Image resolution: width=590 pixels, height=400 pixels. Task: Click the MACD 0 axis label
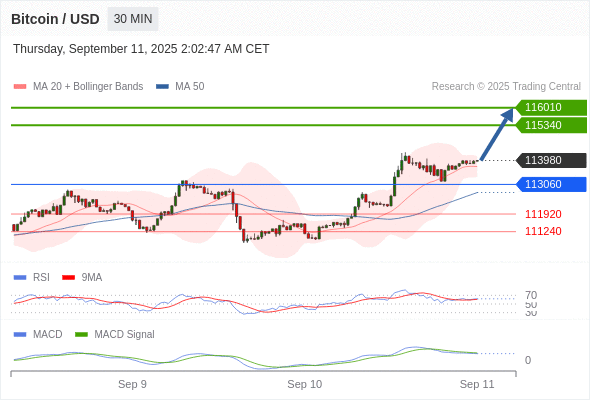click(x=528, y=360)
